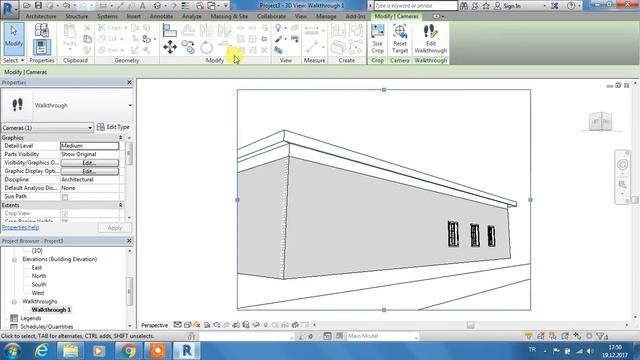Click the selection Filter icon in status bar

[601, 336]
